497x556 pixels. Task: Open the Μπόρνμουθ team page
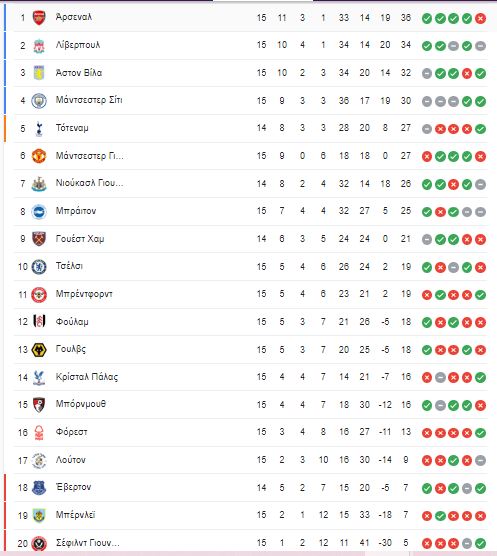point(81,404)
